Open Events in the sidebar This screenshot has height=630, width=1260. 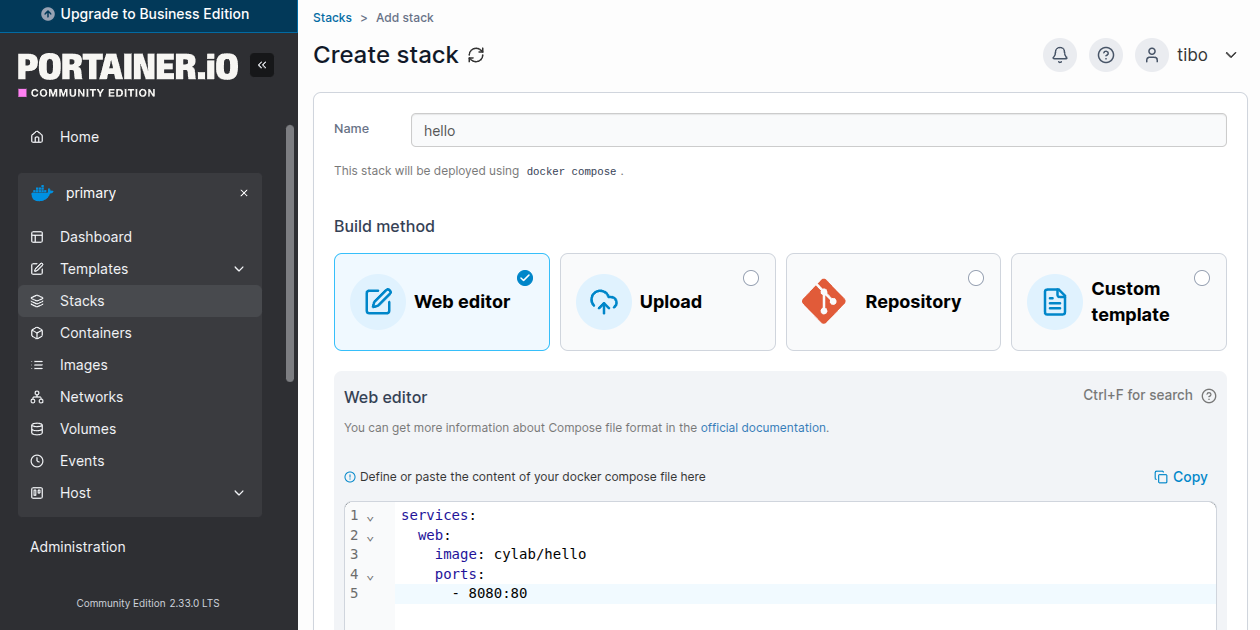point(140,461)
